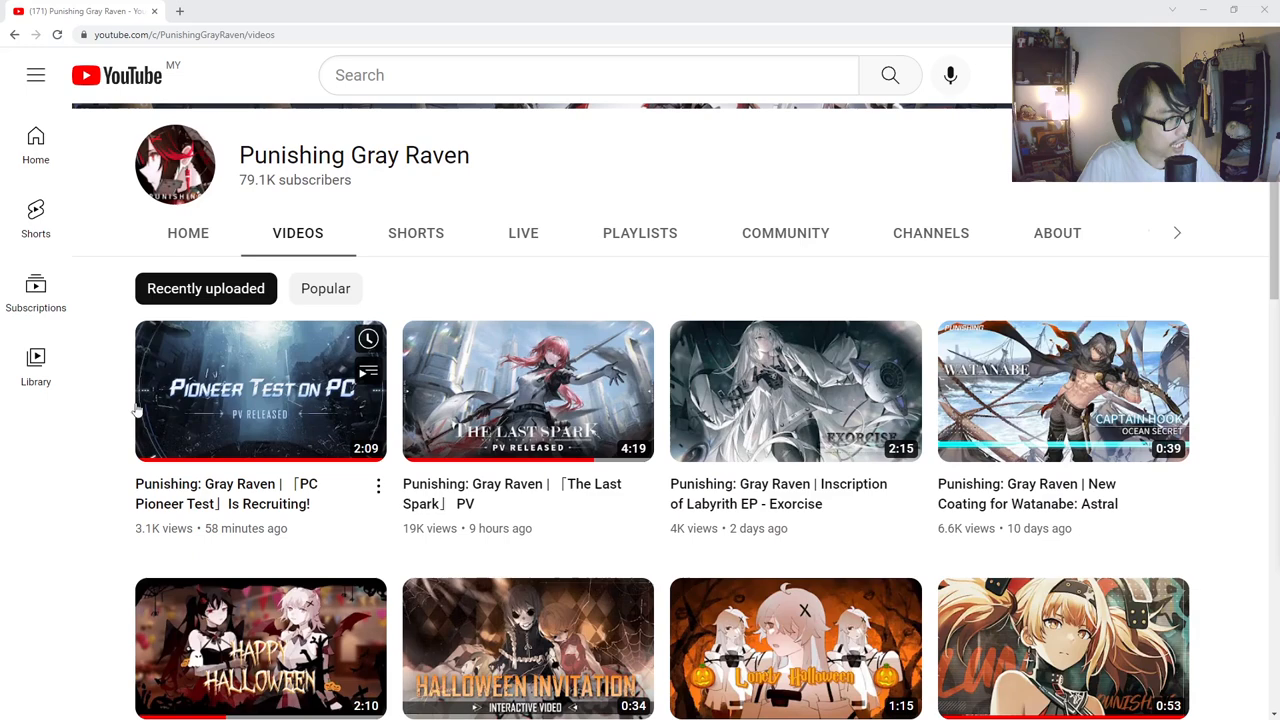Play Exorcise video thumbnail

[x=796, y=391]
